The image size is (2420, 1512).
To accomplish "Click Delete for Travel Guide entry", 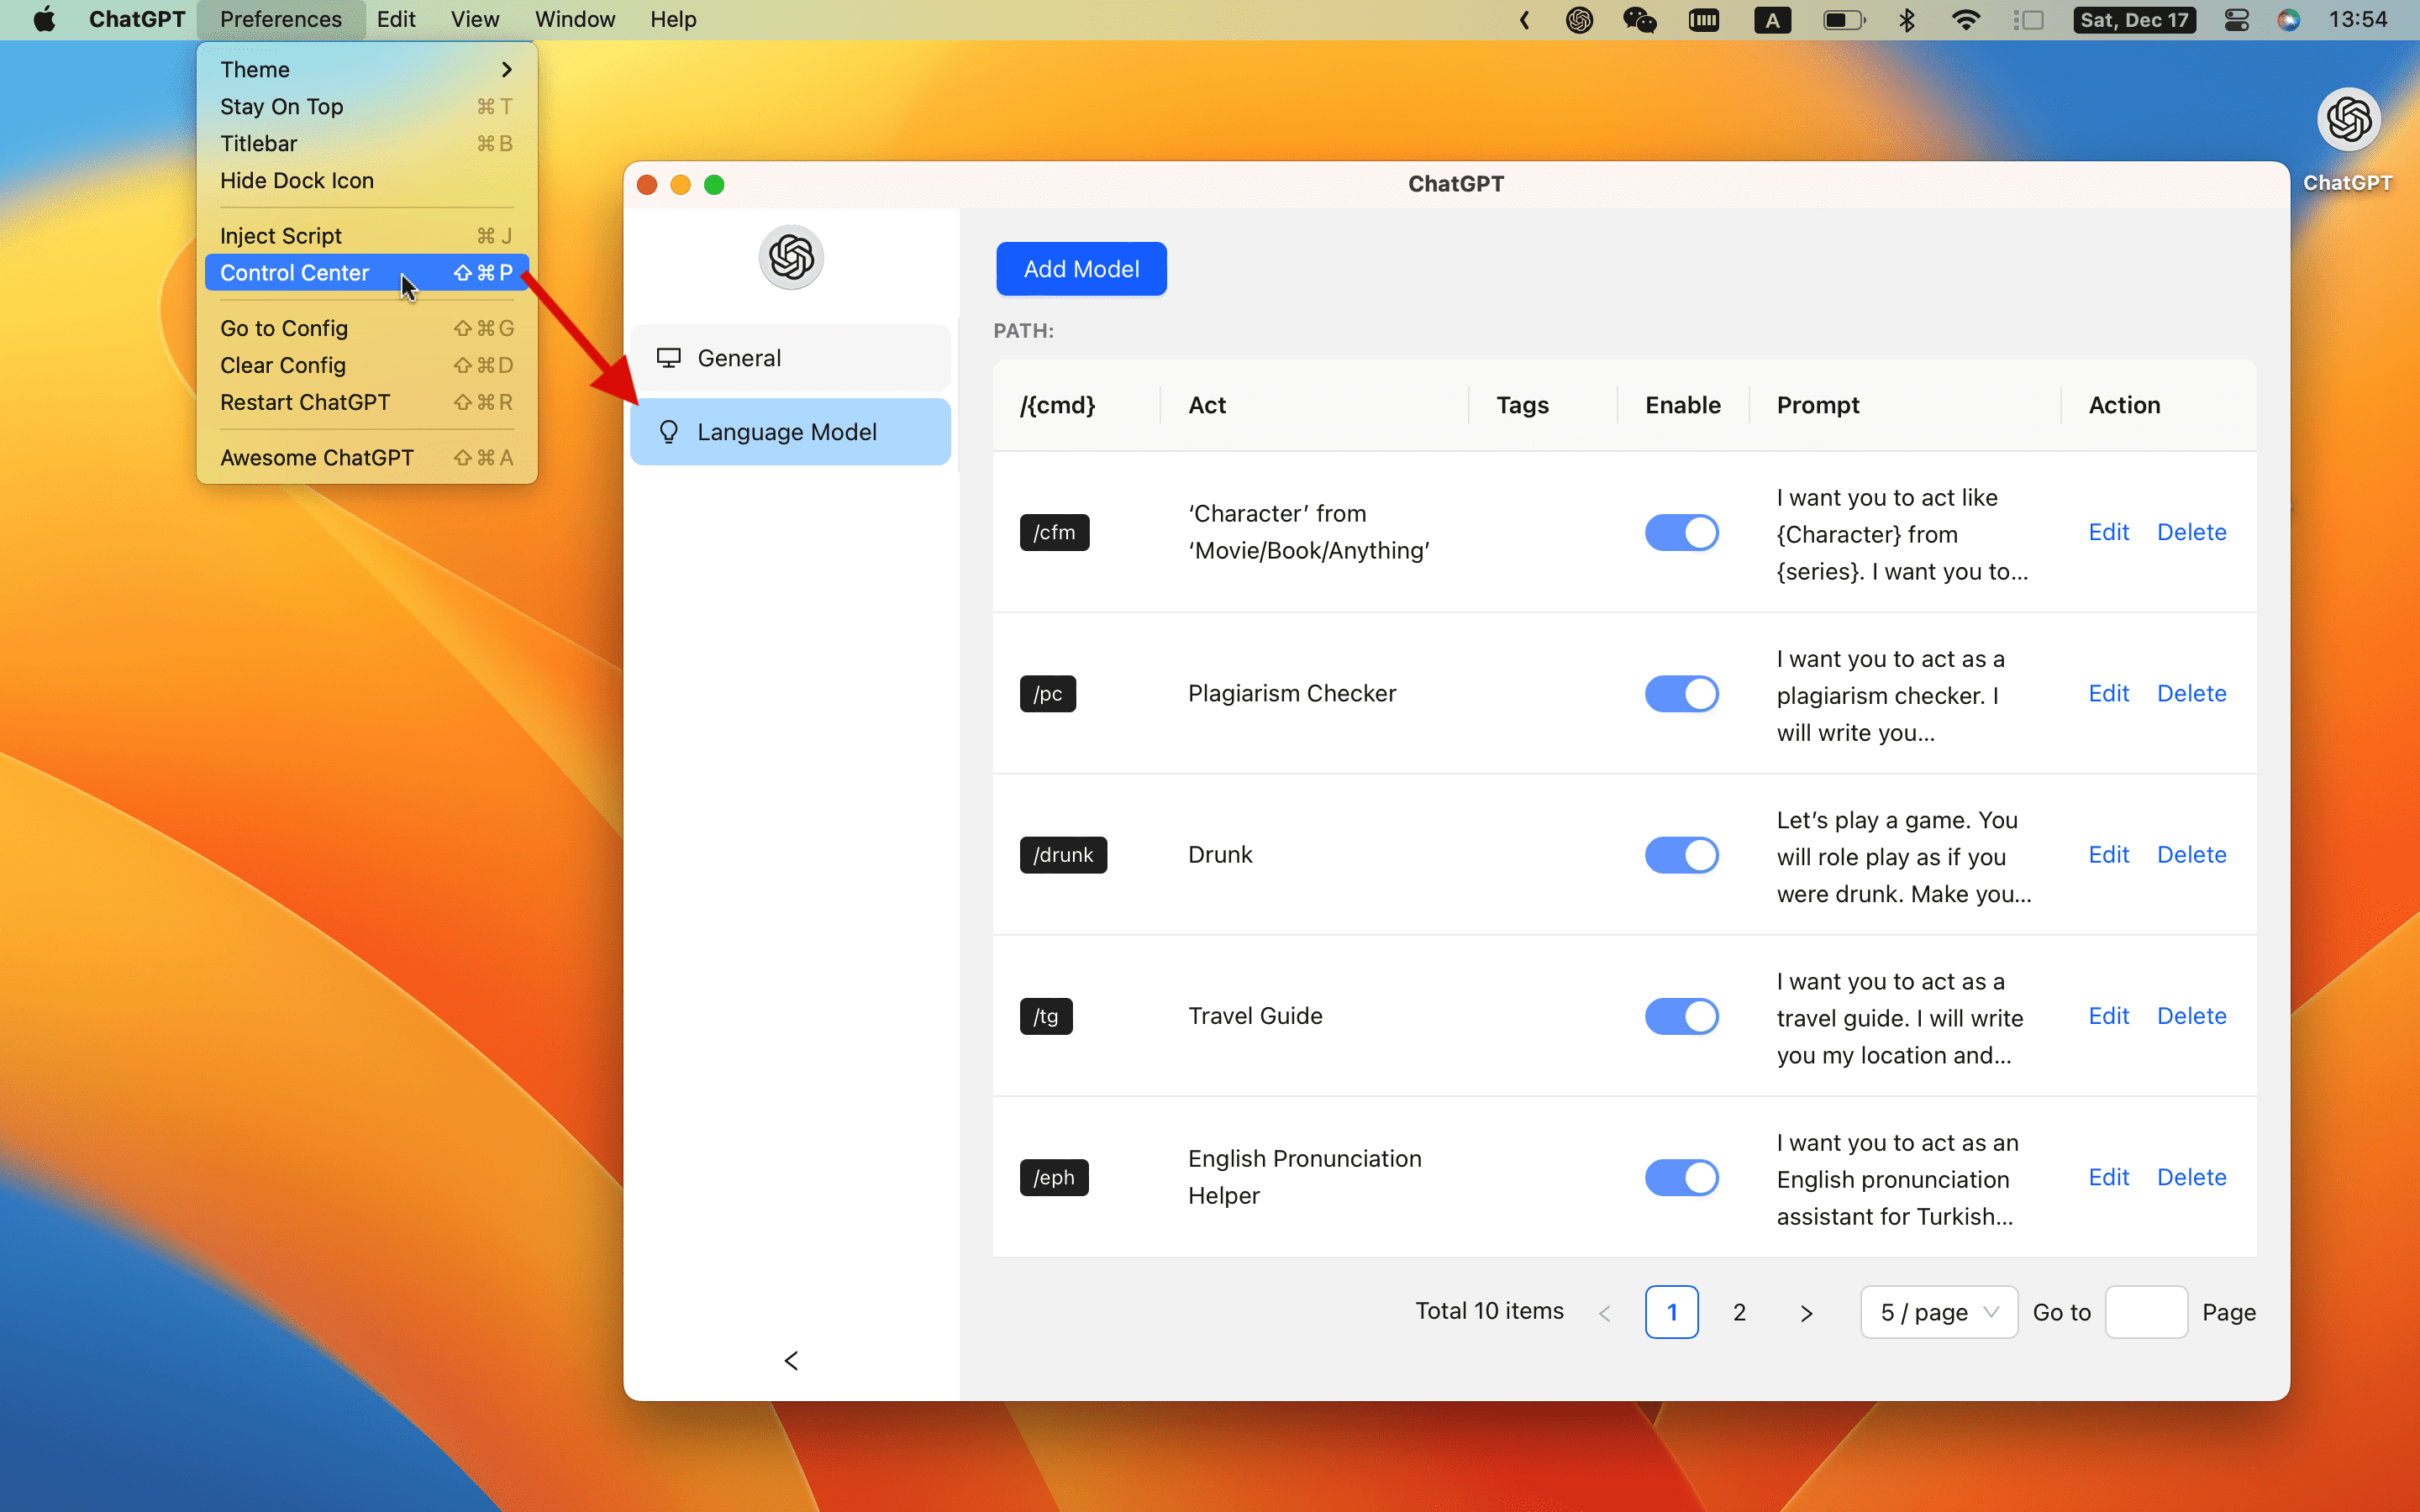I will (2191, 1014).
